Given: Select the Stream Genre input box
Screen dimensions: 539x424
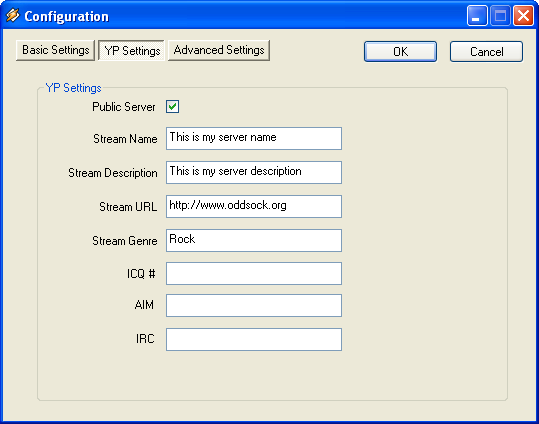Looking at the screenshot, I should click(x=254, y=240).
